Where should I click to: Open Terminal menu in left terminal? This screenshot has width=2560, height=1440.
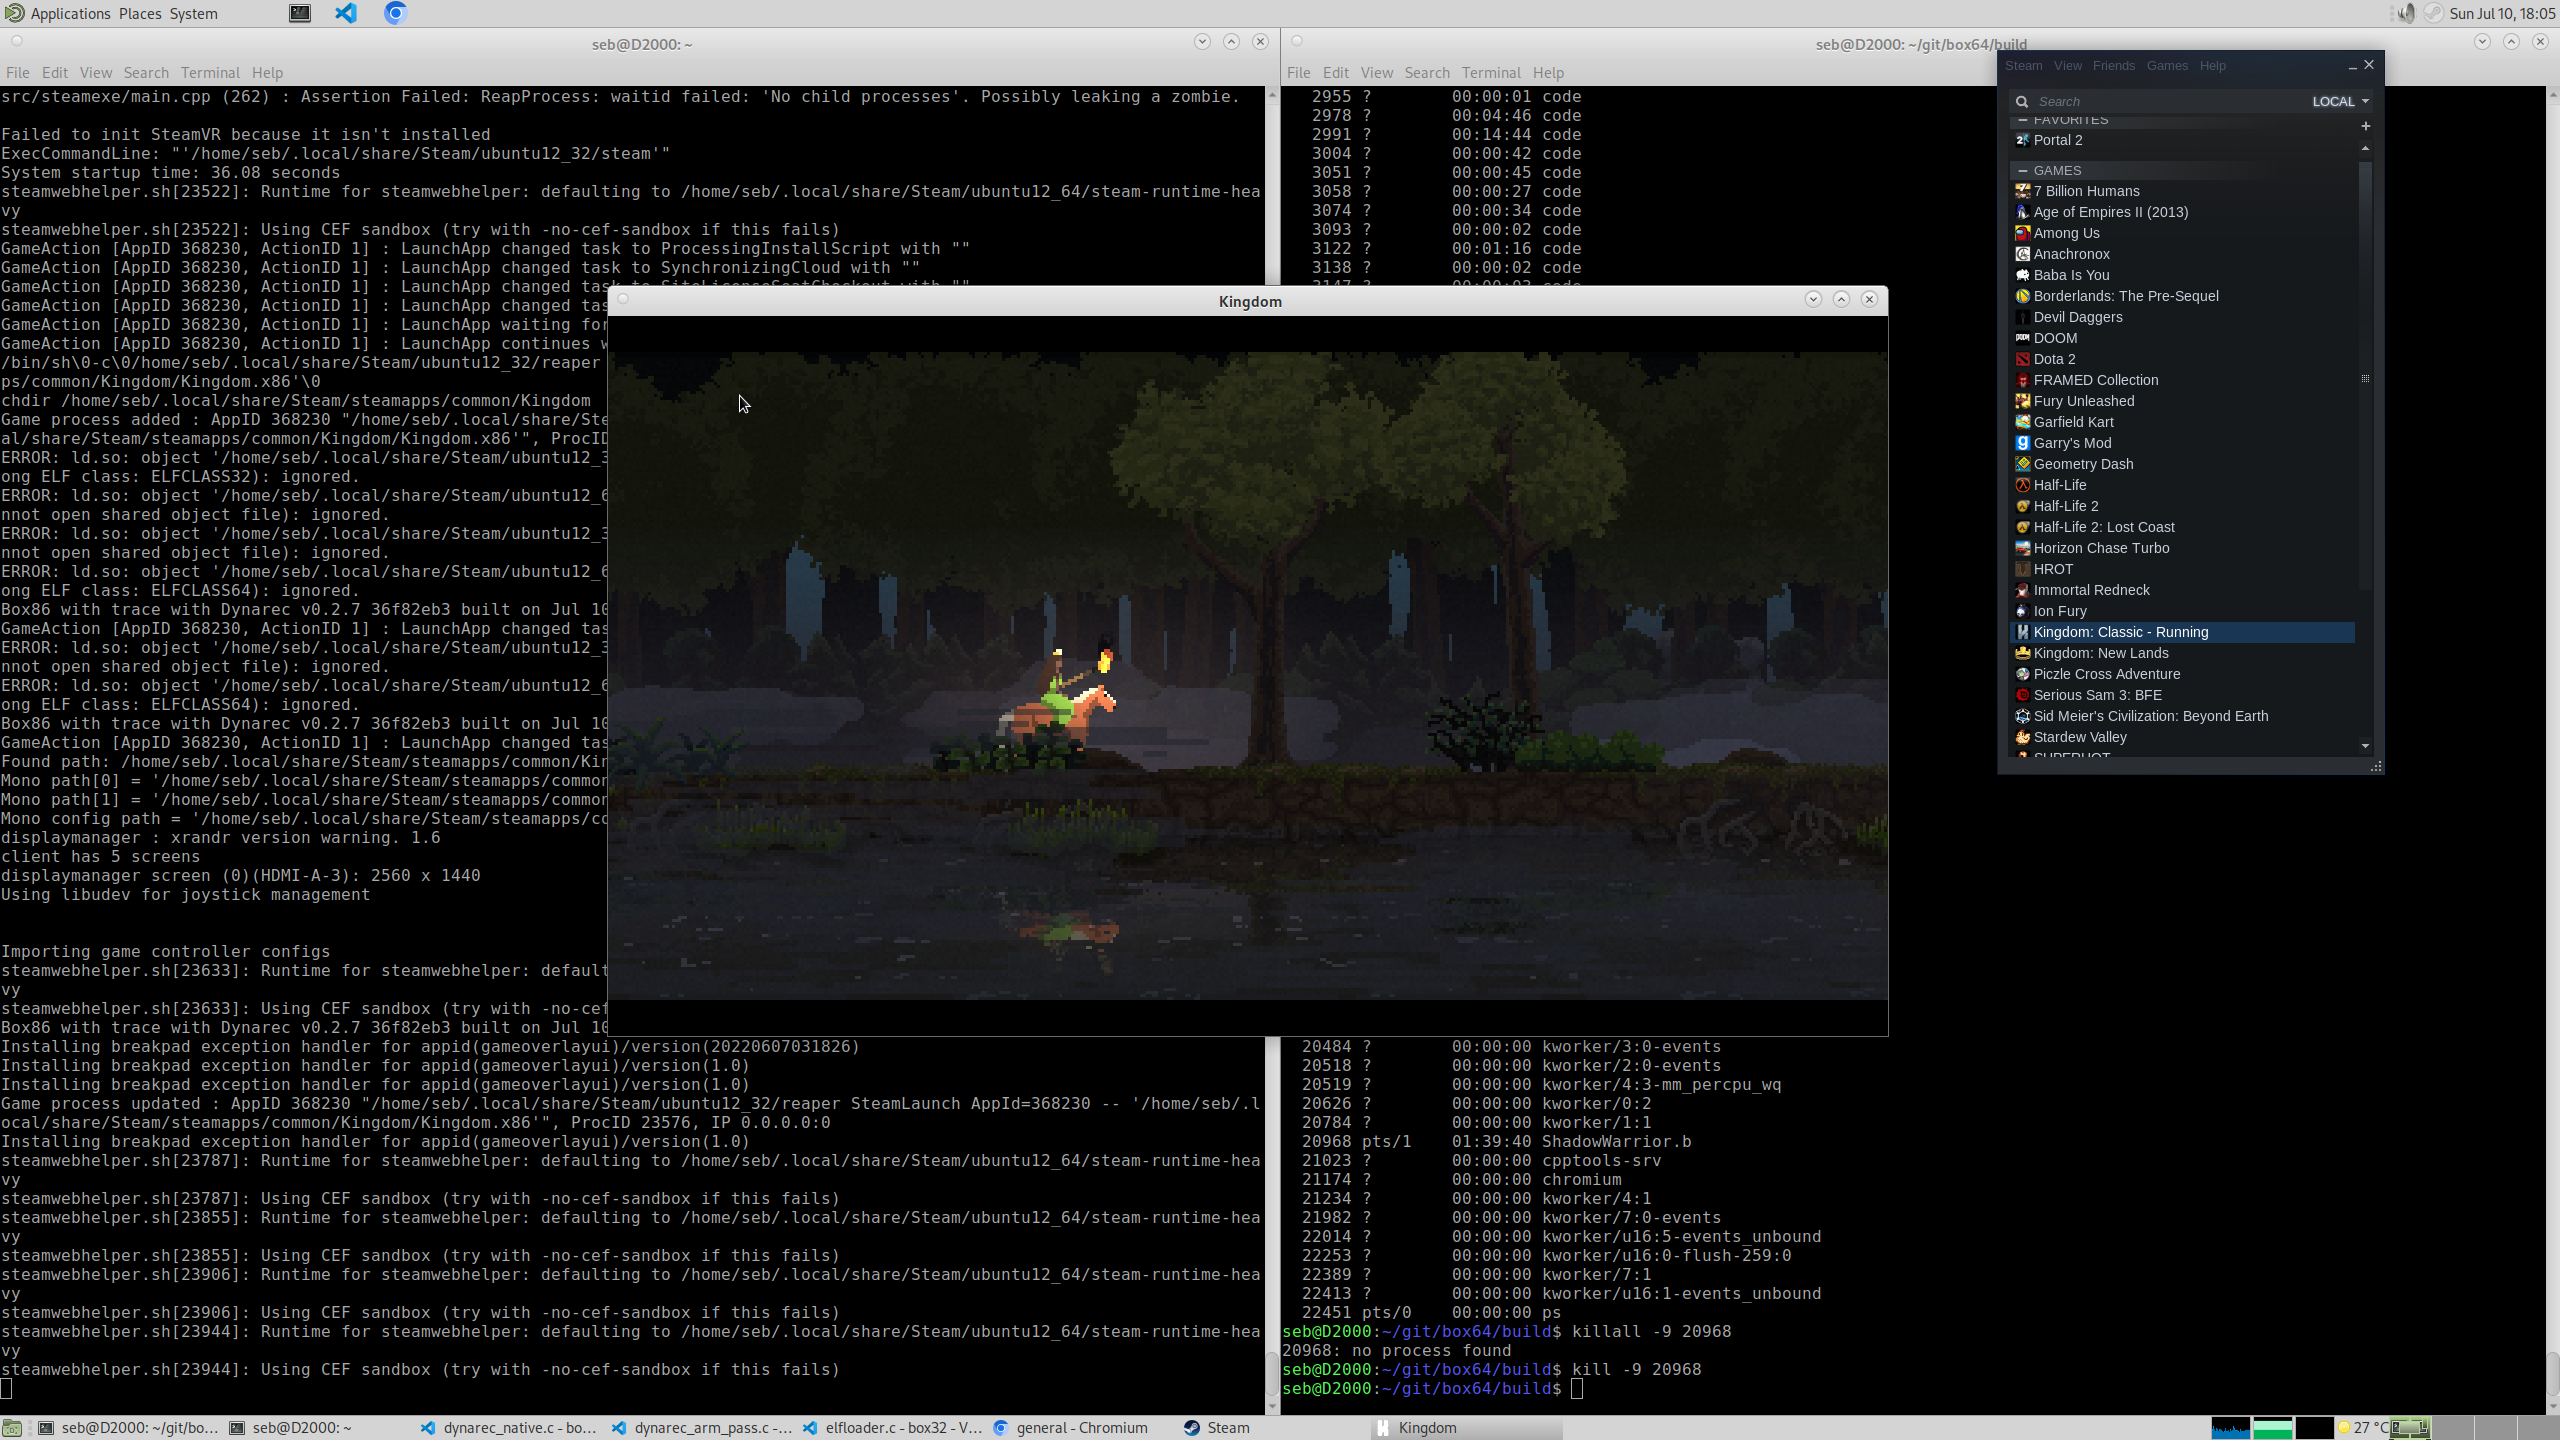210,73
